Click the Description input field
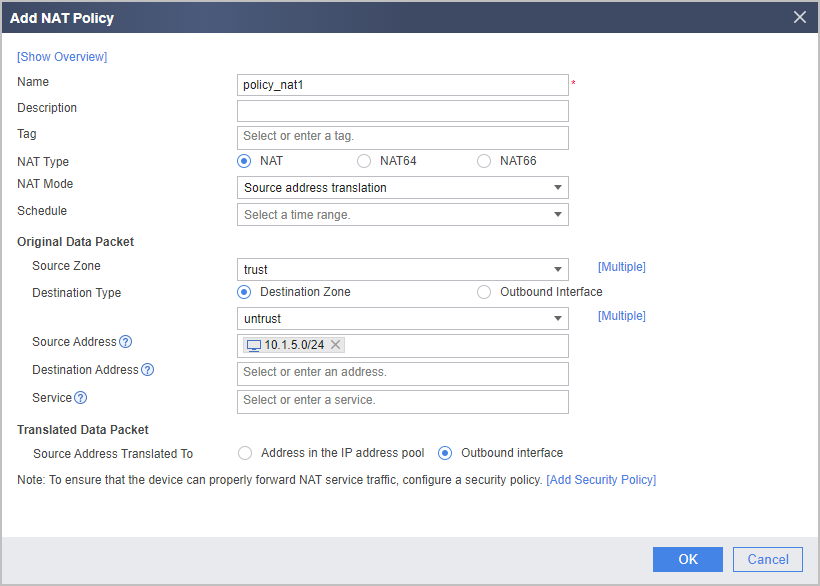This screenshot has height=586, width=820. [403, 111]
